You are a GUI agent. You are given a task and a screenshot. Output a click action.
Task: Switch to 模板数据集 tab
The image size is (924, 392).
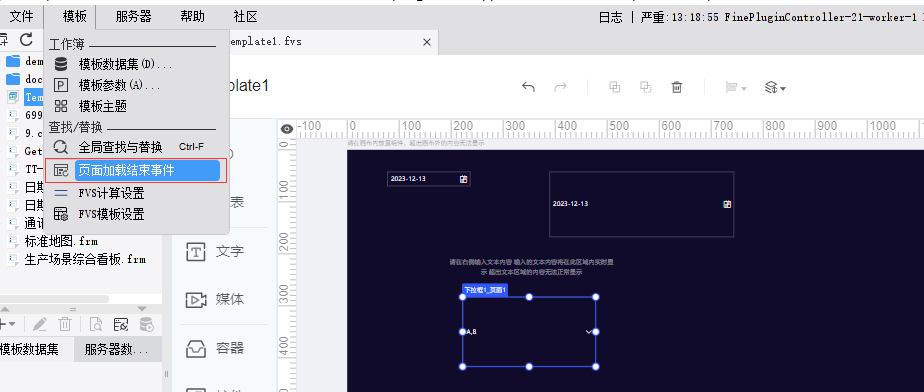tap(29, 350)
